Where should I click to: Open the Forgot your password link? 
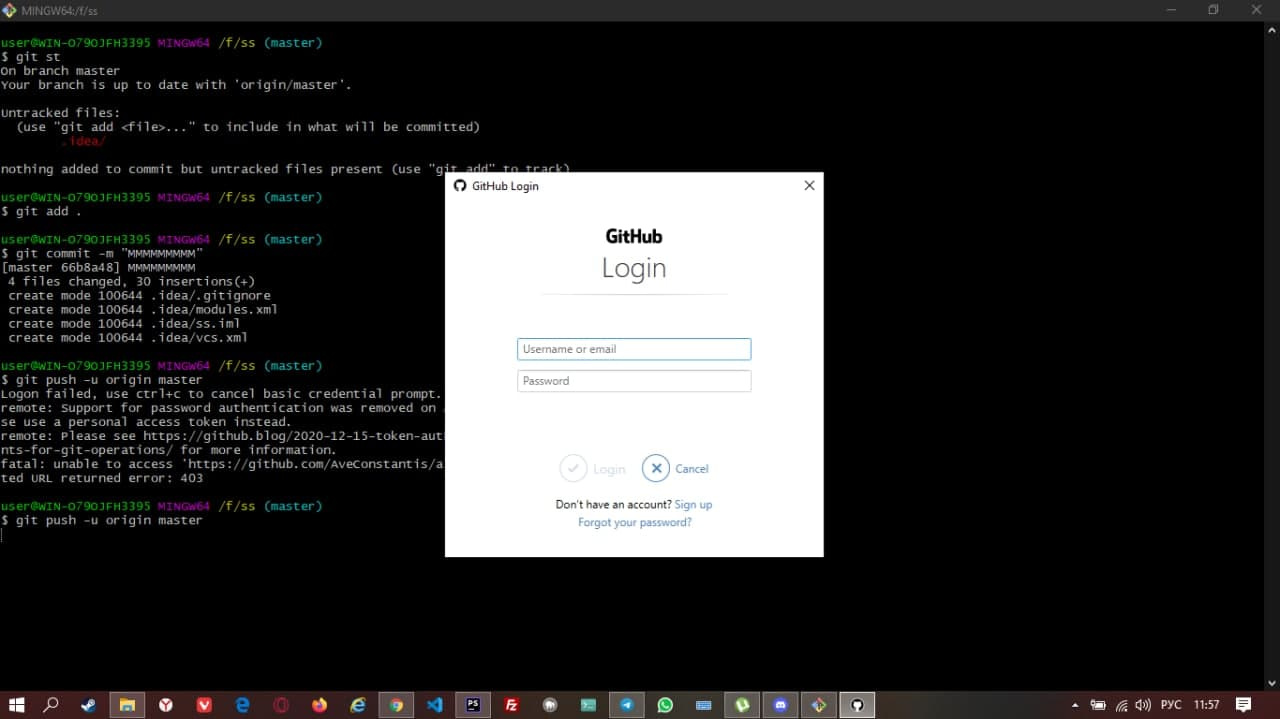(x=634, y=522)
